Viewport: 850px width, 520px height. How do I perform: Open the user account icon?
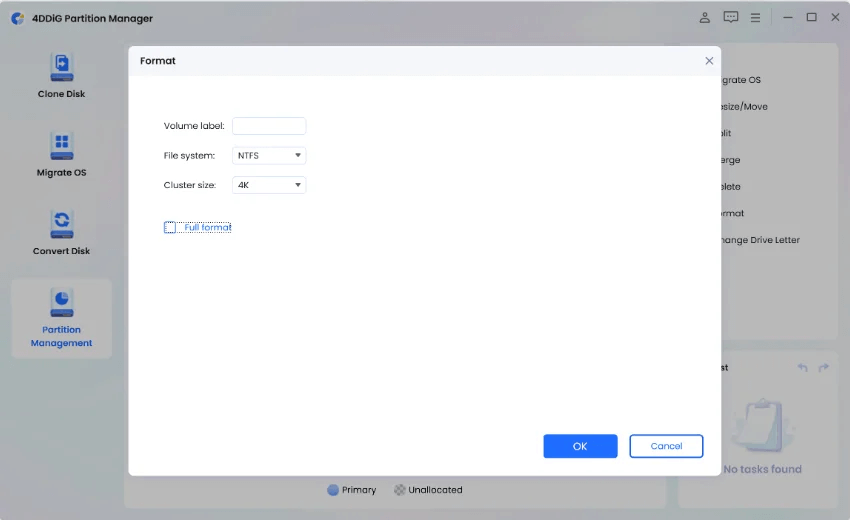pos(704,18)
